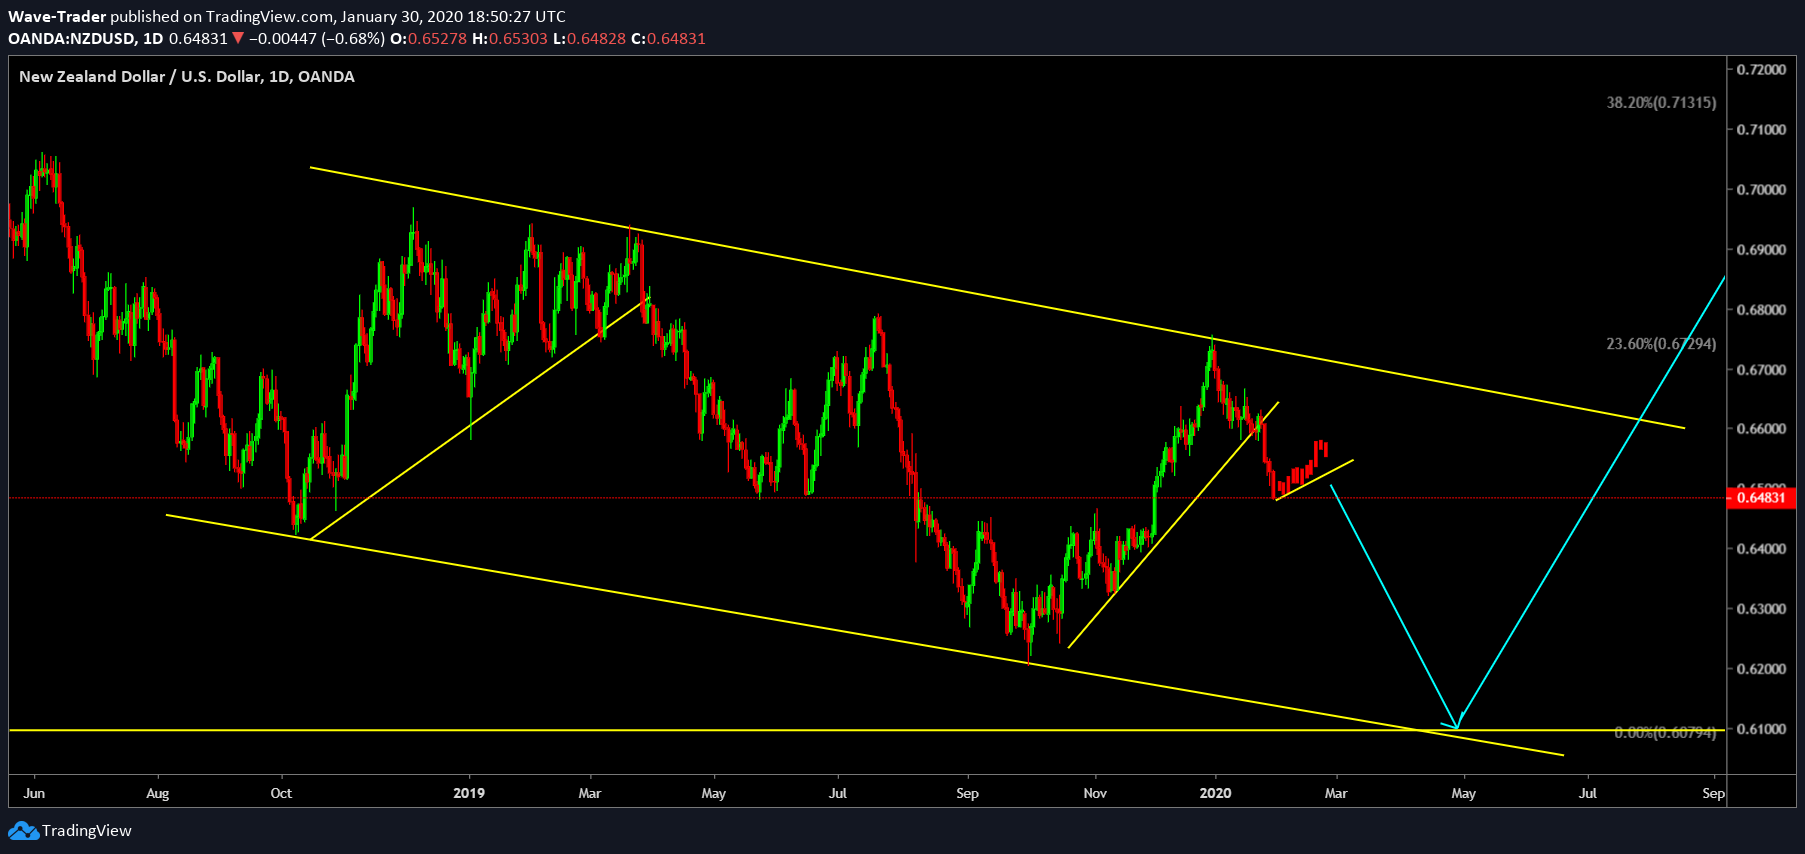Click the high price value H:0.65303
This screenshot has height=854, width=1805.
(510, 39)
